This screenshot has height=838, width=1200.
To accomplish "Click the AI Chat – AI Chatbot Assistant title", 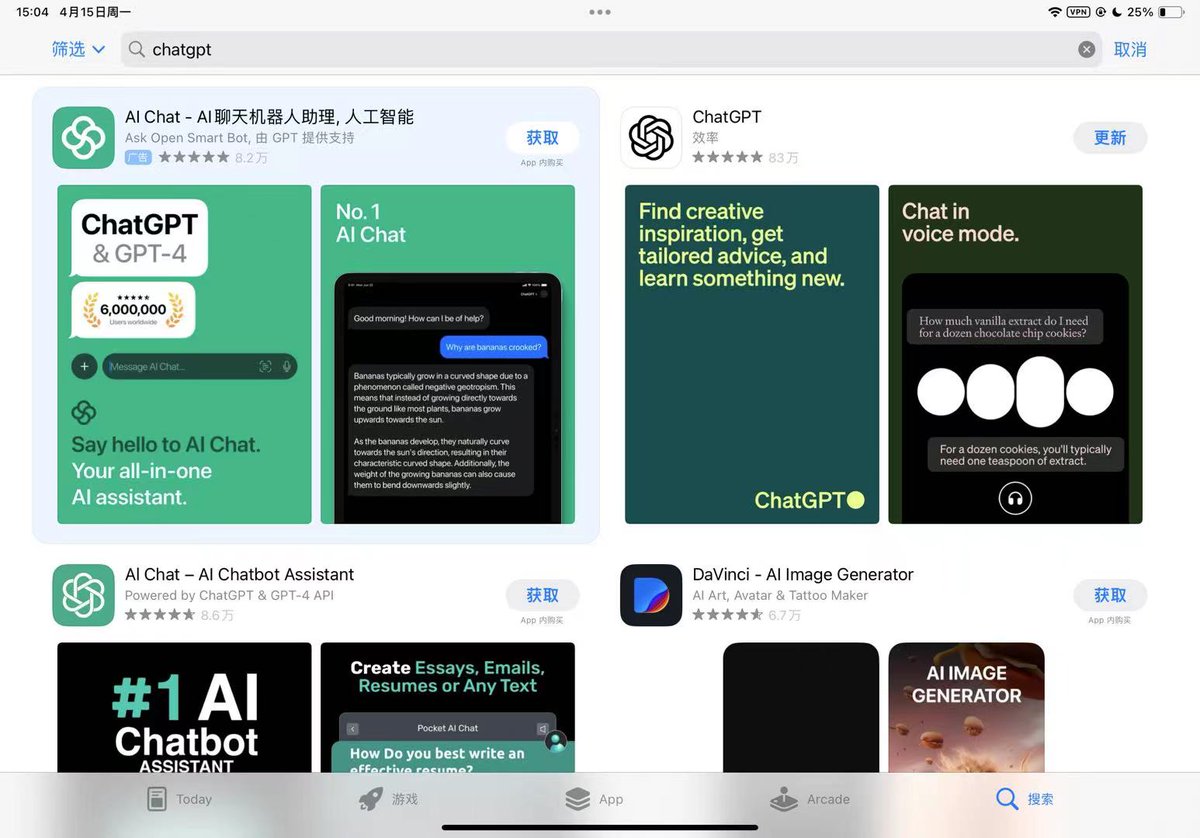I will [x=240, y=574].
